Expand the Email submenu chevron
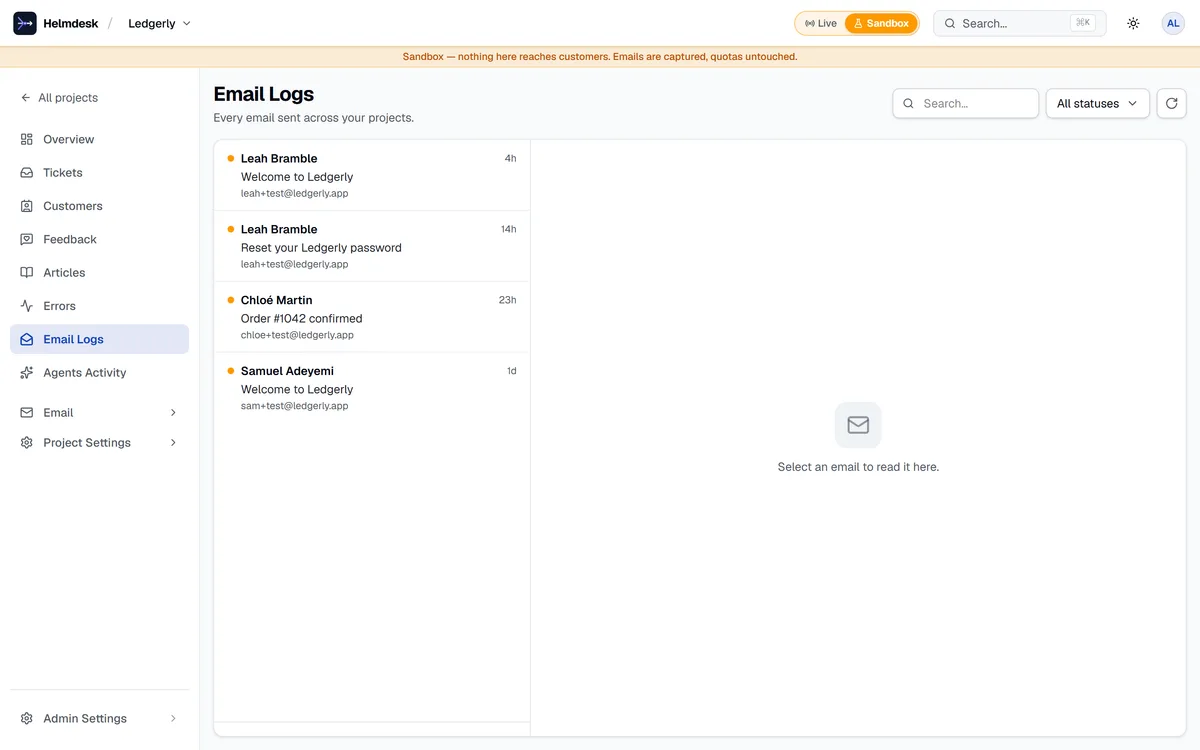Viewport: 1200px width, 750px height. 173,412
